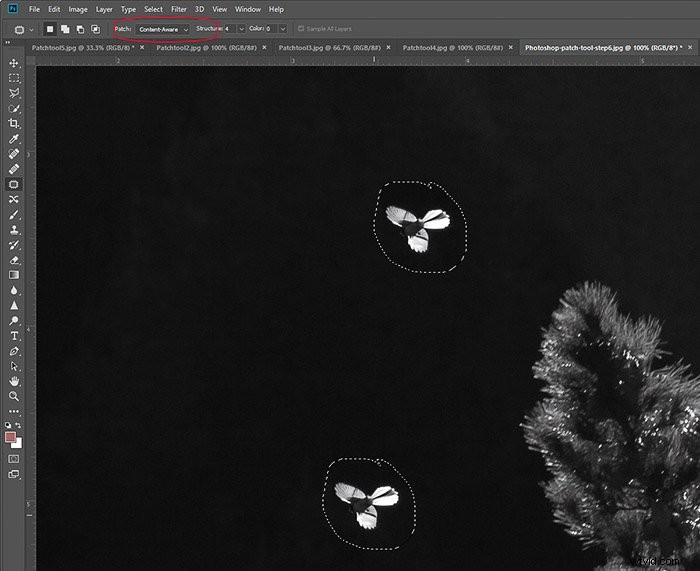Viewport: 700px width, 571px height.
Task: Open the Type menu
Action: click(128, 9)
